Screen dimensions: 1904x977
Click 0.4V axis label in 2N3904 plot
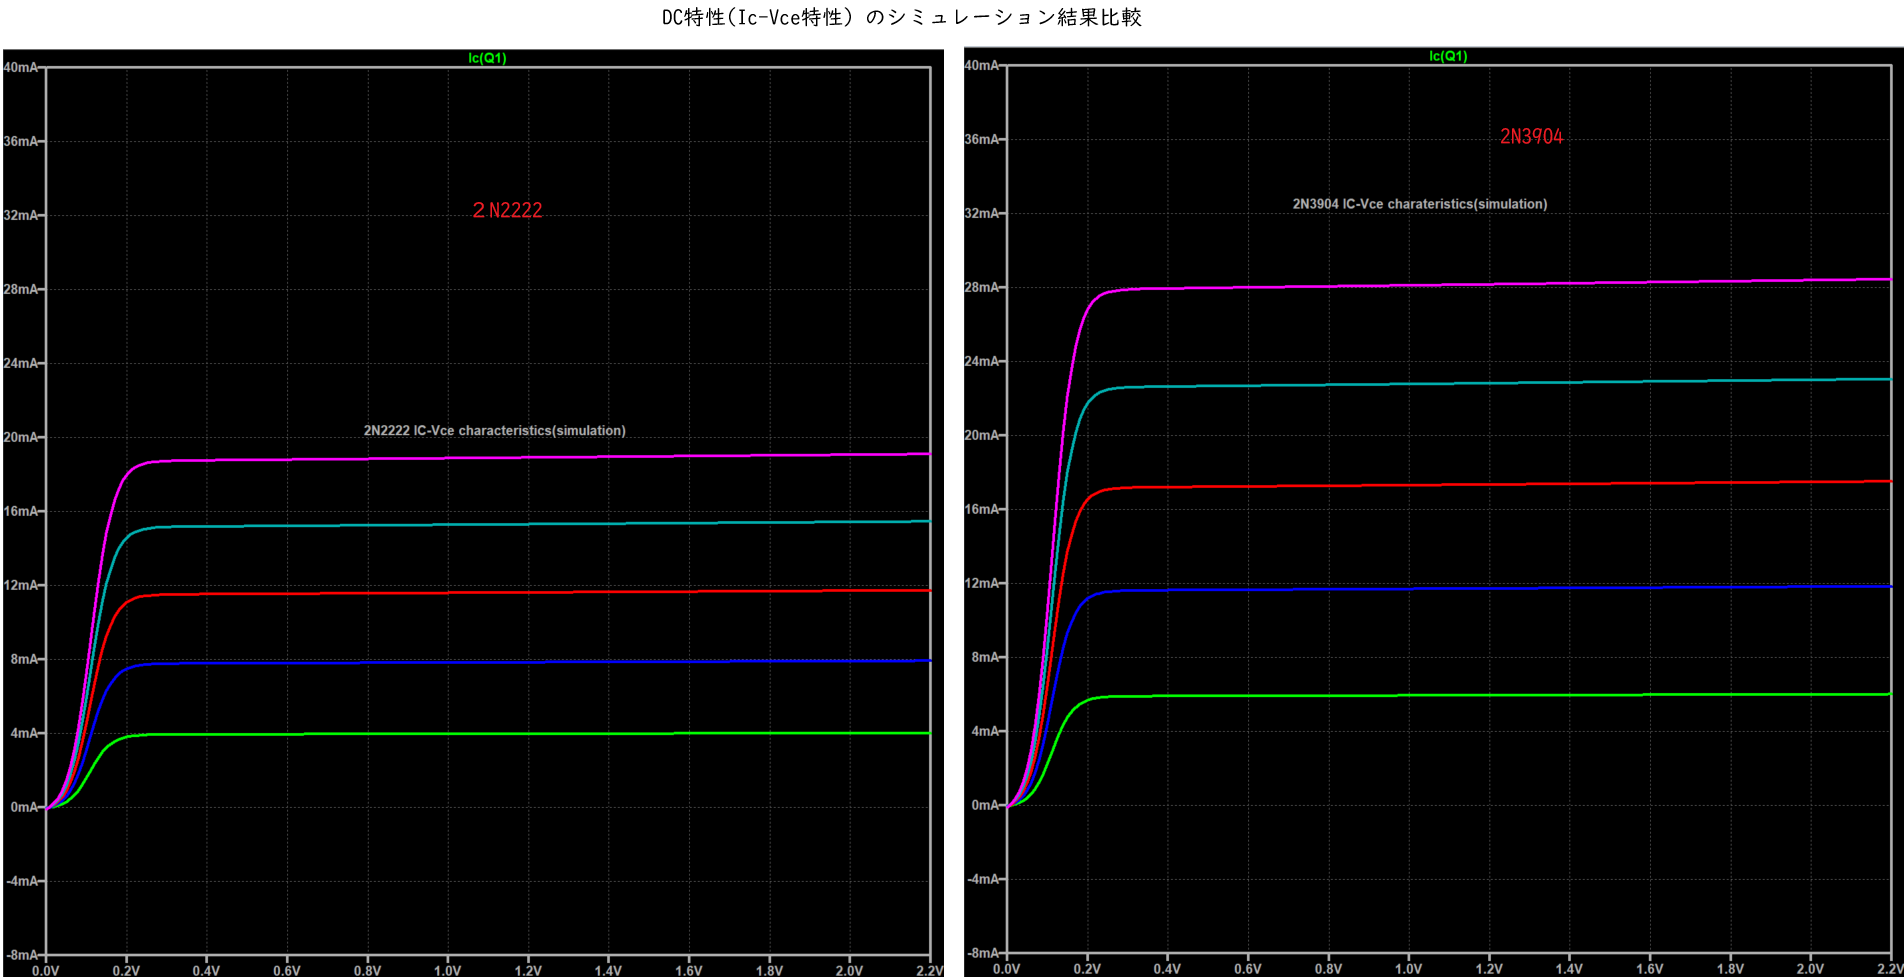pyautogui.click(x=1167, y=970)
